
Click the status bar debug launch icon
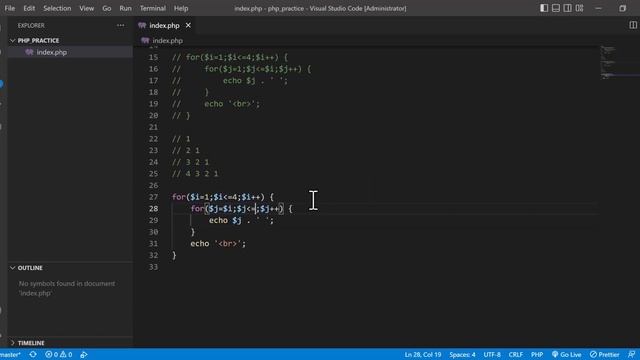point(84,354)
